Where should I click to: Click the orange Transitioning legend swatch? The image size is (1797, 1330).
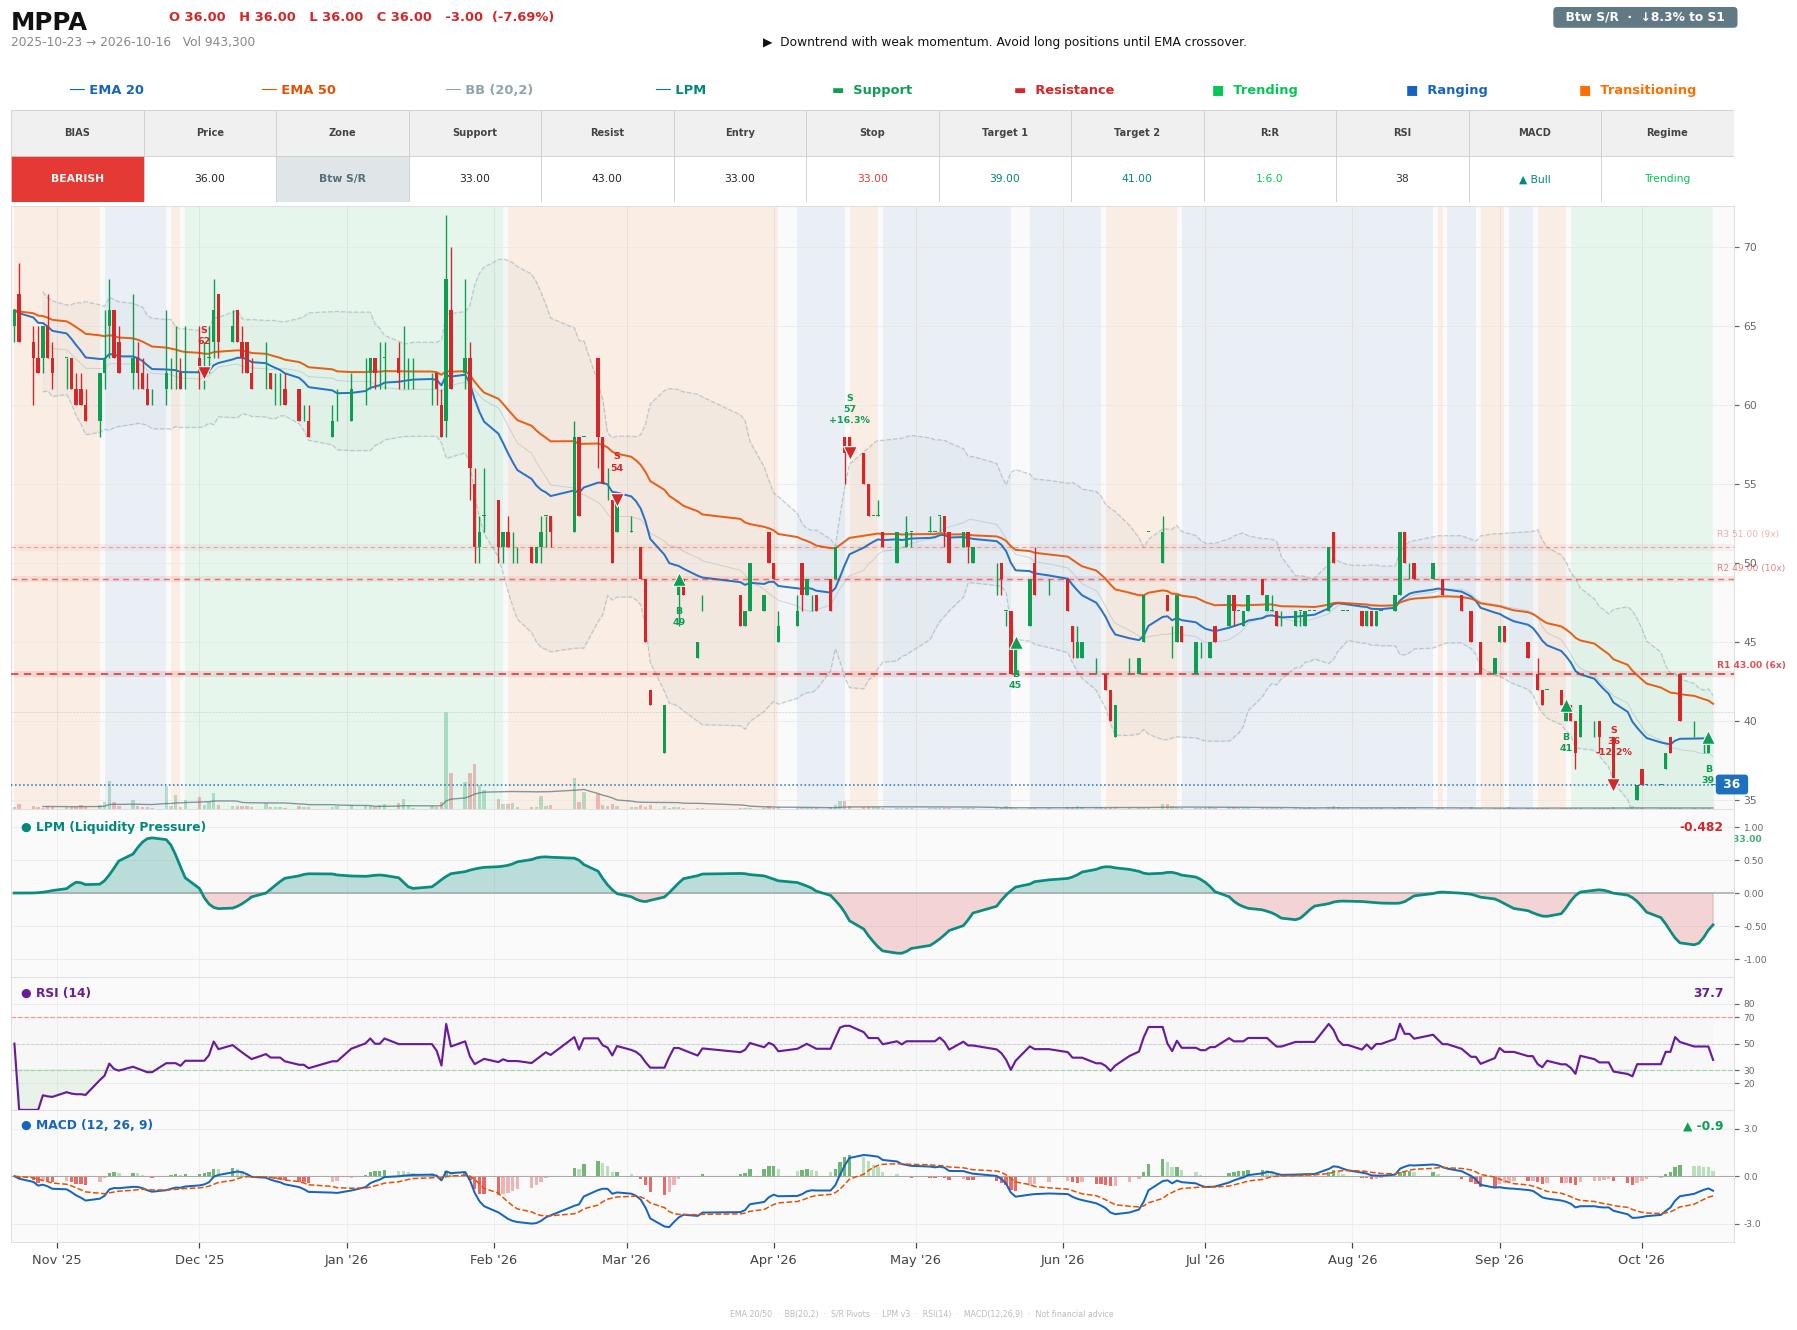pos(1584,90)
